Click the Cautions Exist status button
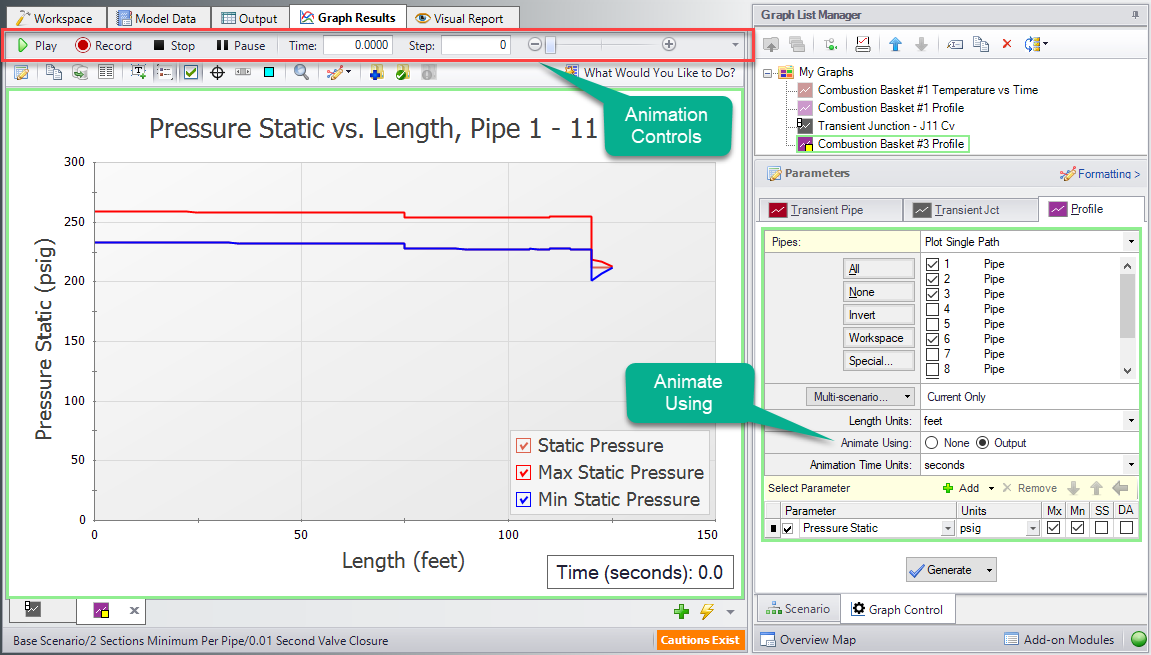 coord(700,640)
